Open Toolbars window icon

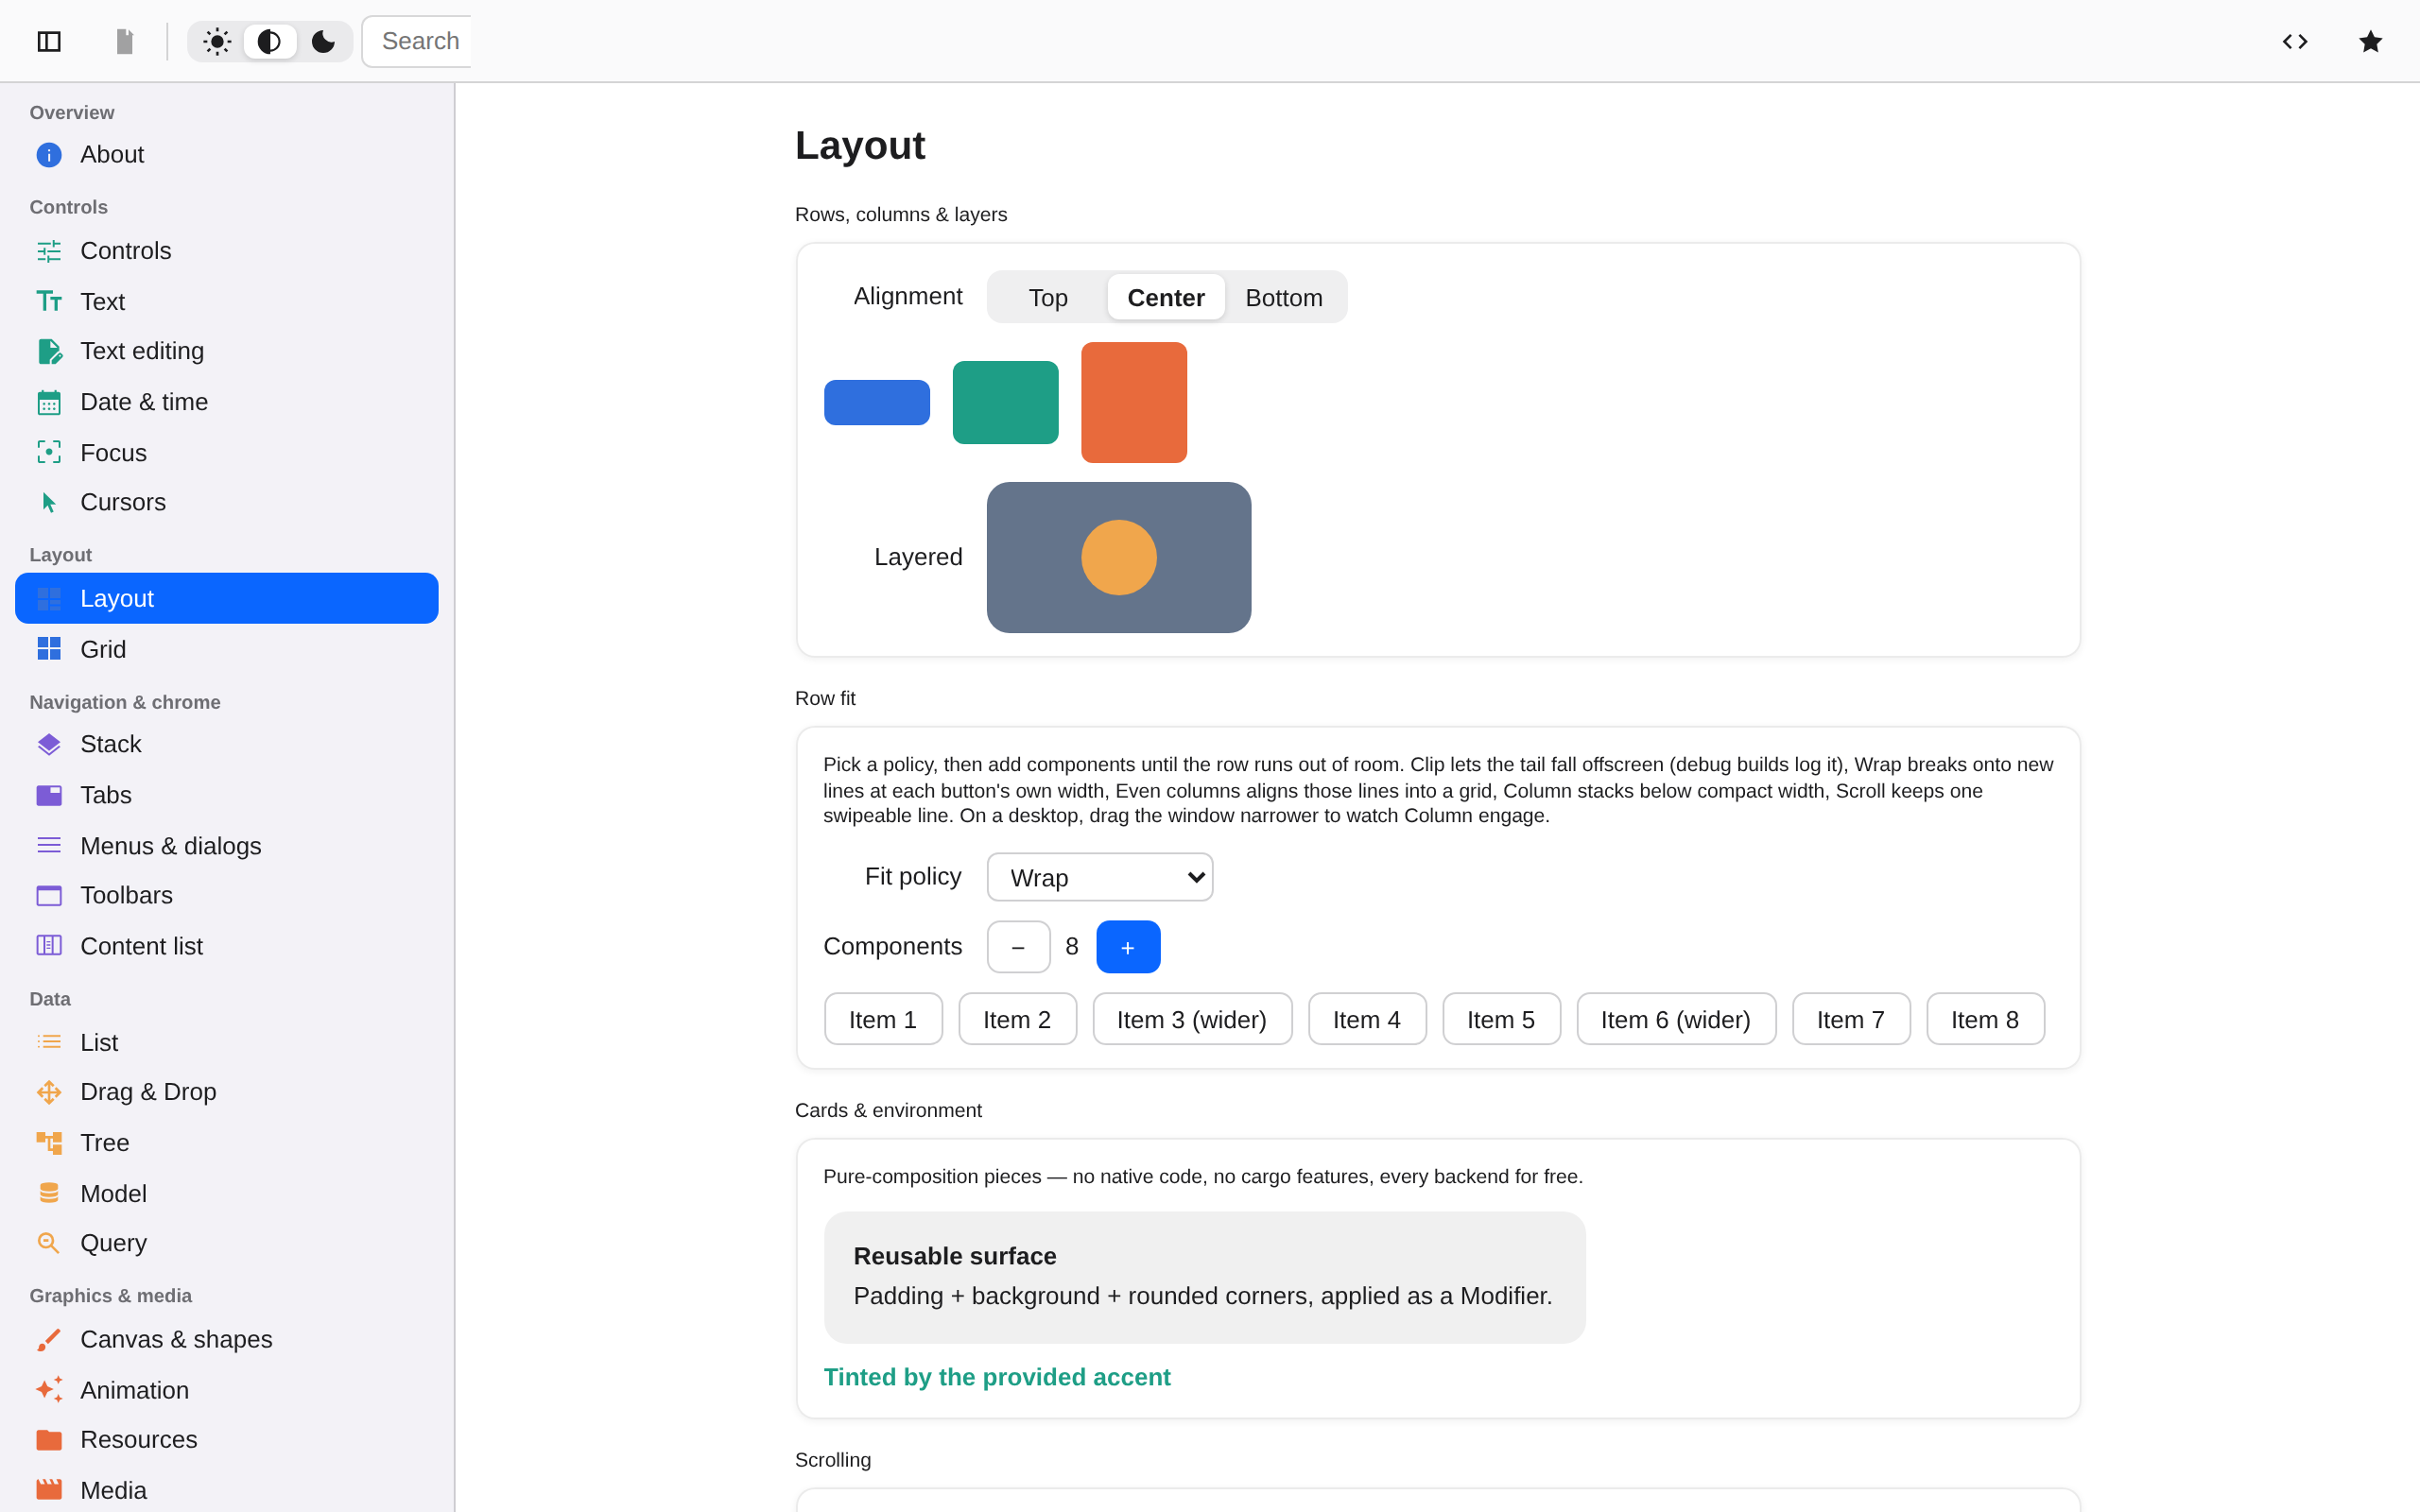coord(49,895)
